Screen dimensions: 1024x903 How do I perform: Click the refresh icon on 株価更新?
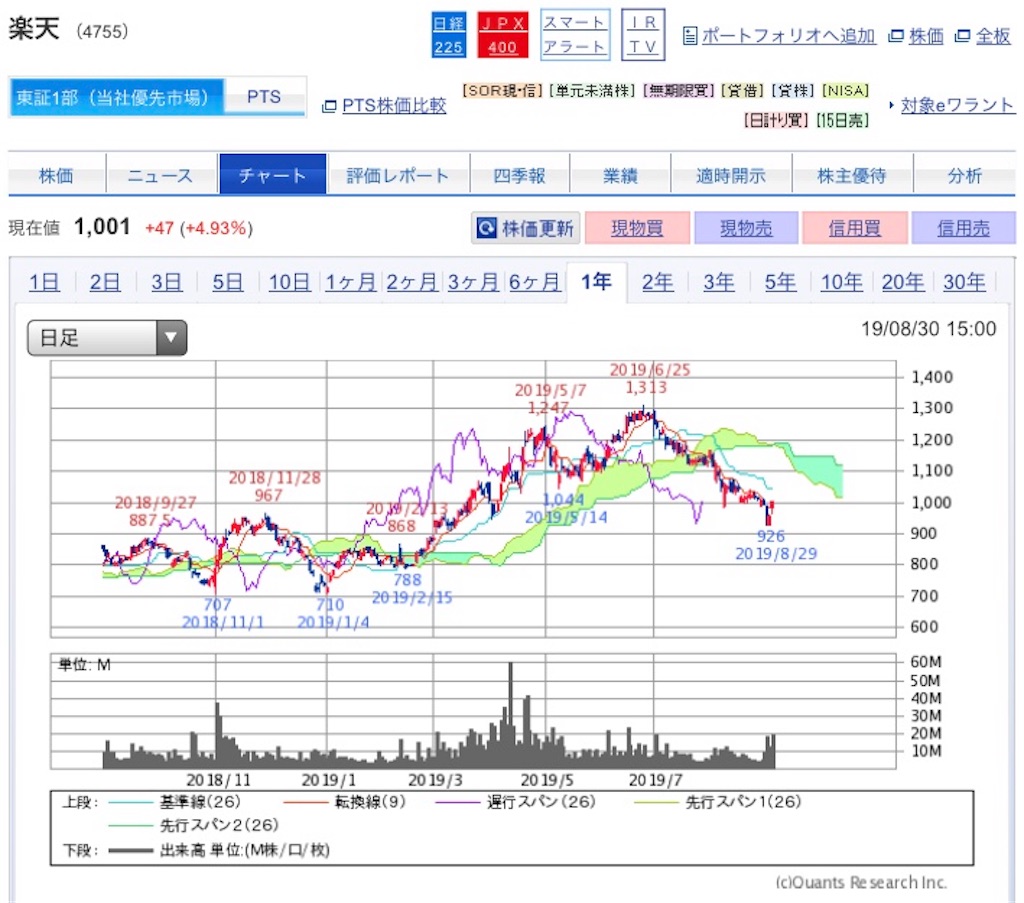click(487, 228)
